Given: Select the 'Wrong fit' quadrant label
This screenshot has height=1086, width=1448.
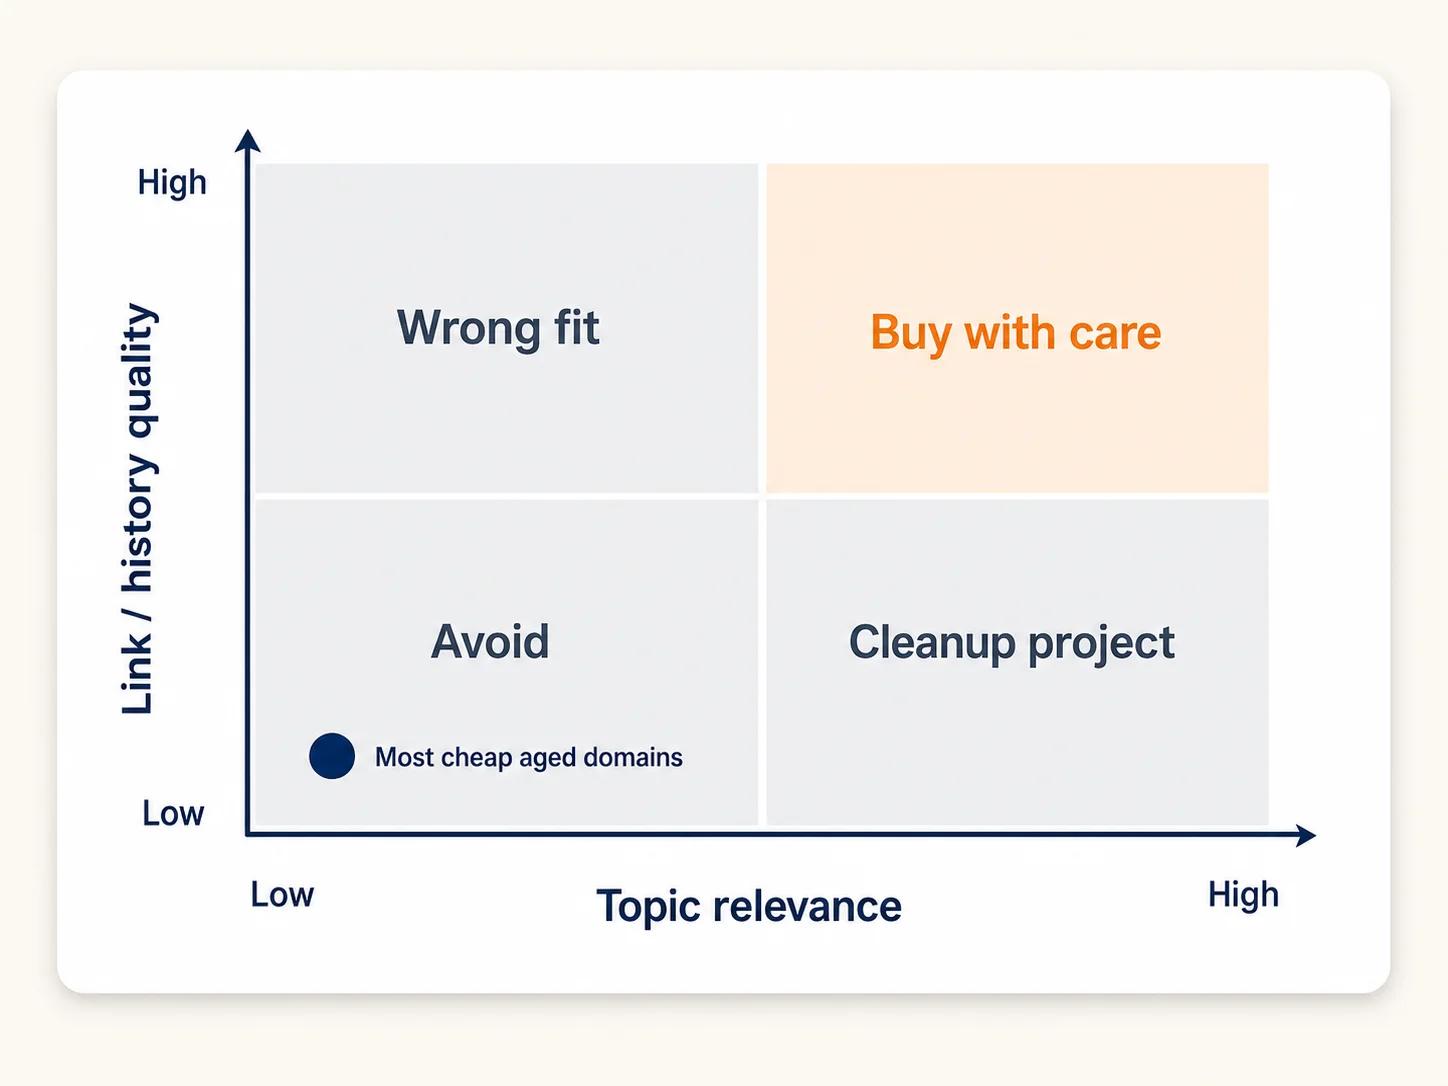Looking at the screenshot, I should tap(498, 328).
